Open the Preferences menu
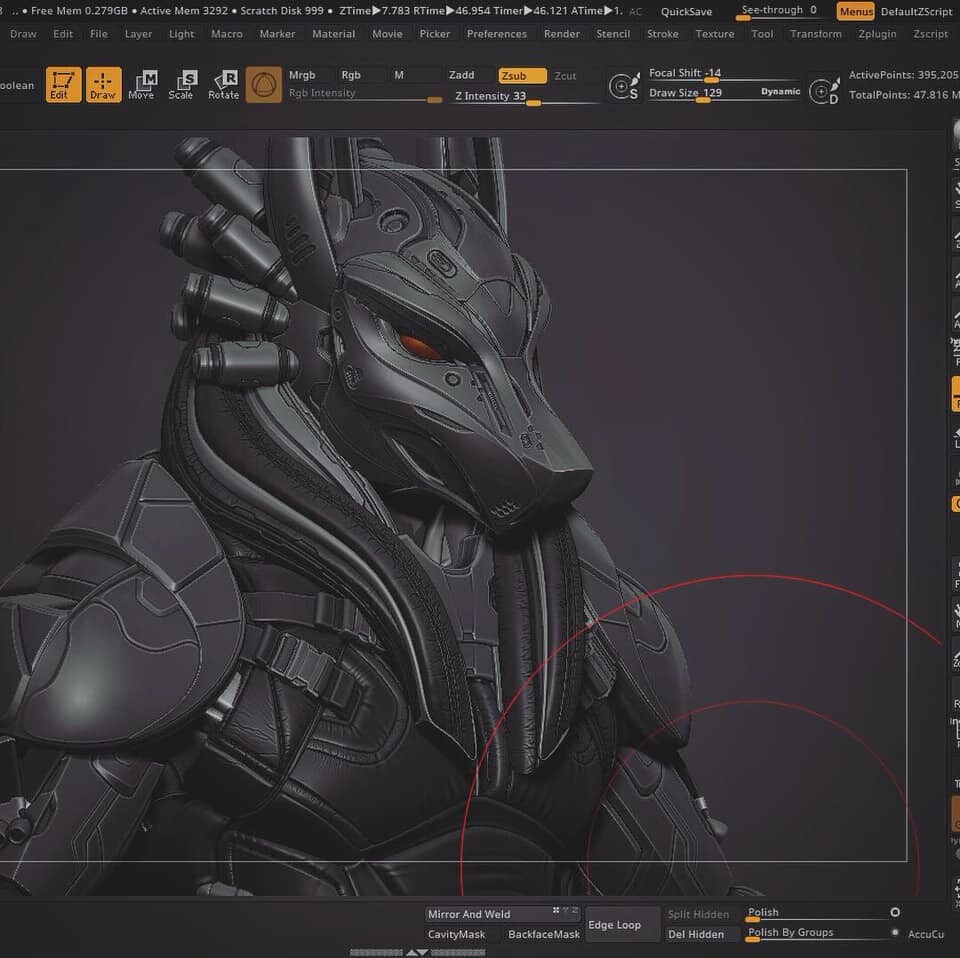Screen dimensions: 960x958 (497, 34)
